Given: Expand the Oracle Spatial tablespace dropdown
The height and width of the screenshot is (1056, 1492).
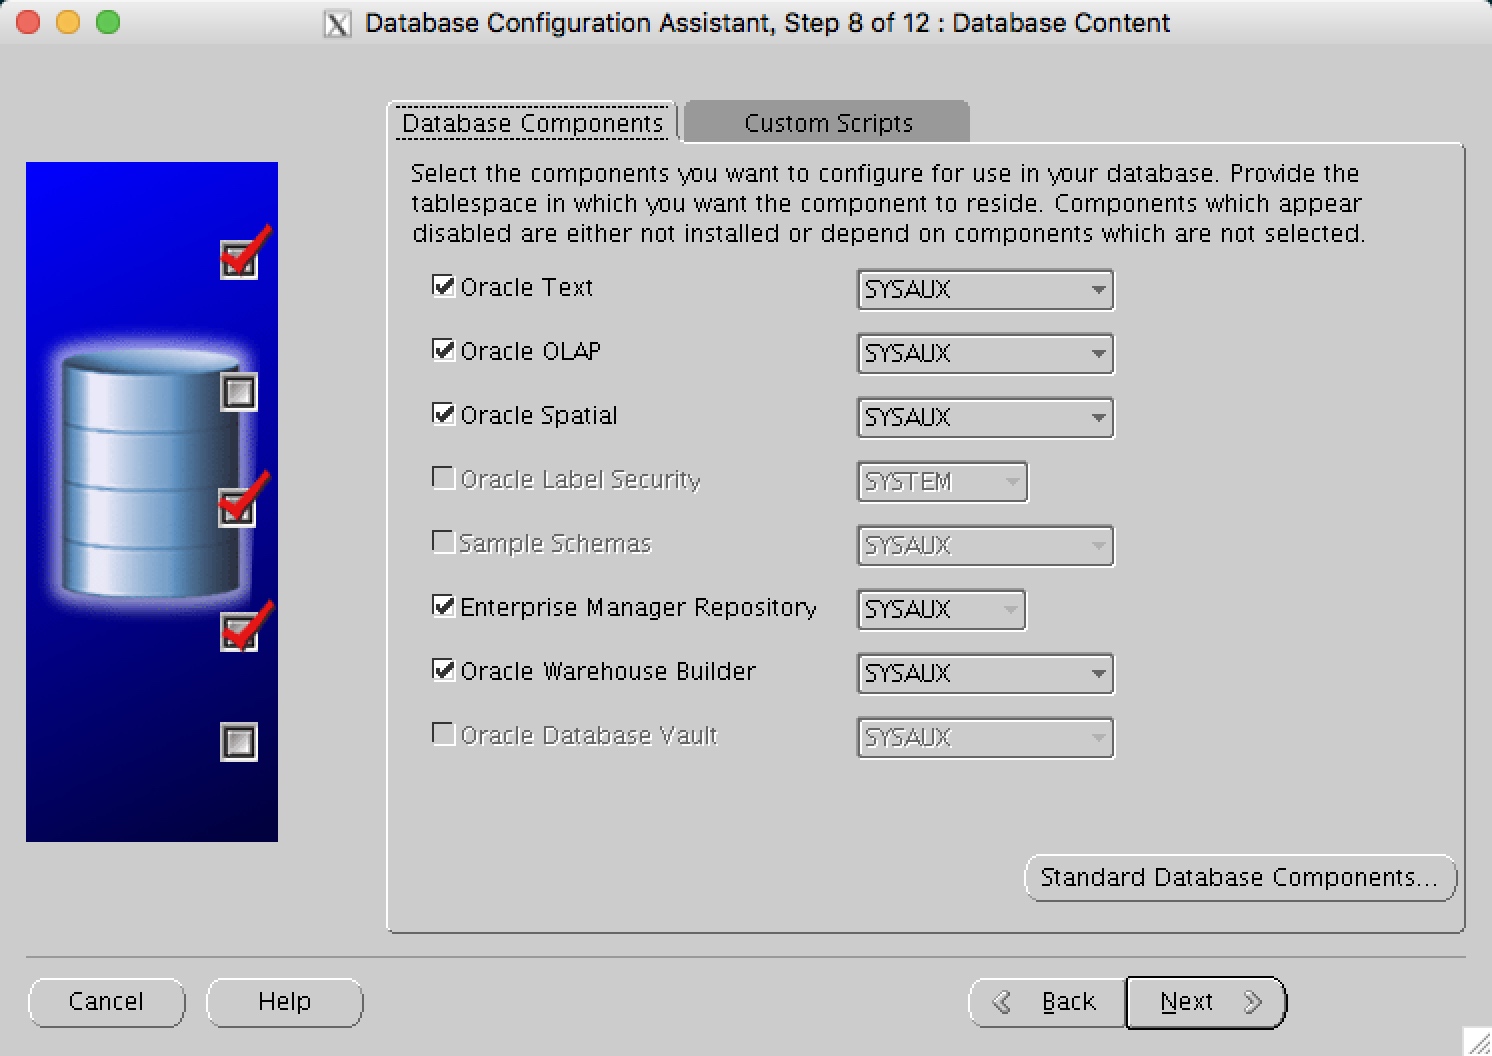Looking at the screenshot, I should tap(985, 417).
